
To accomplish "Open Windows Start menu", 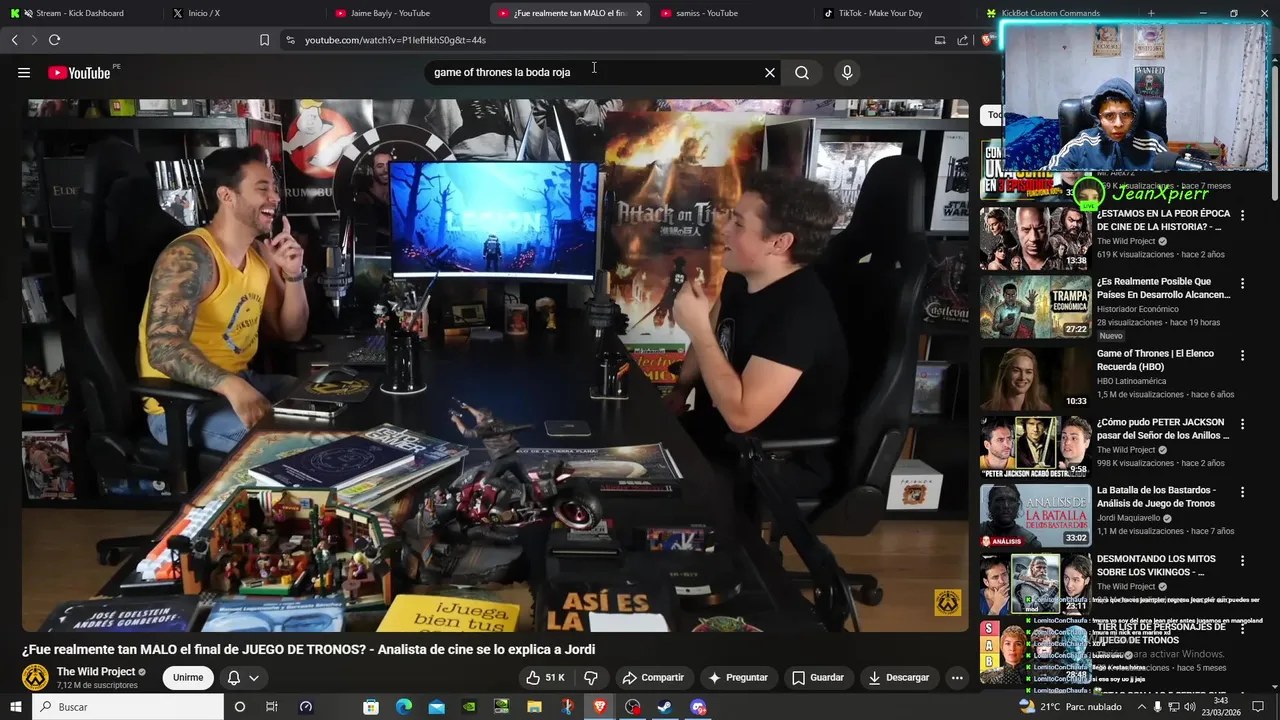I will coord(14,707).
